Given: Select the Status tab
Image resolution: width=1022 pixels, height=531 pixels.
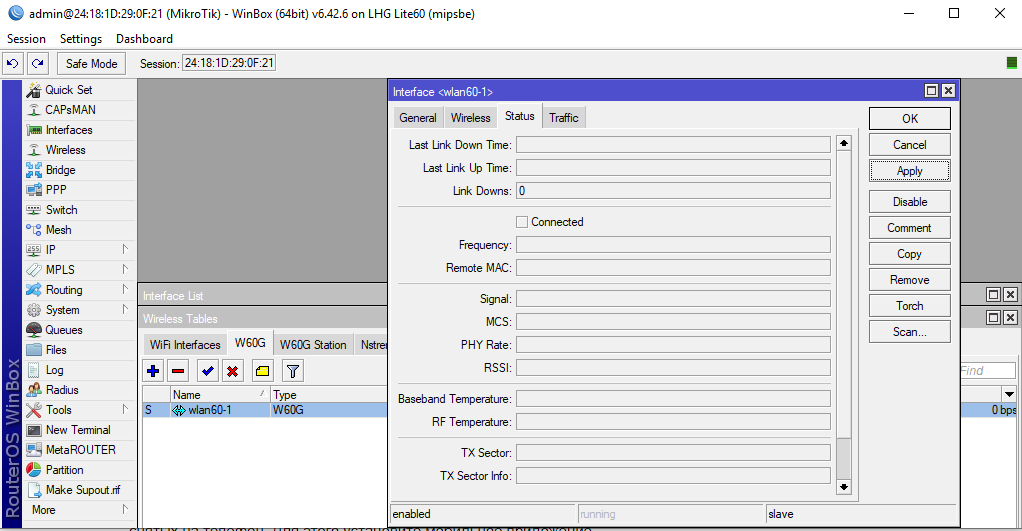Looking at the screenshot, I should [519, 116].
